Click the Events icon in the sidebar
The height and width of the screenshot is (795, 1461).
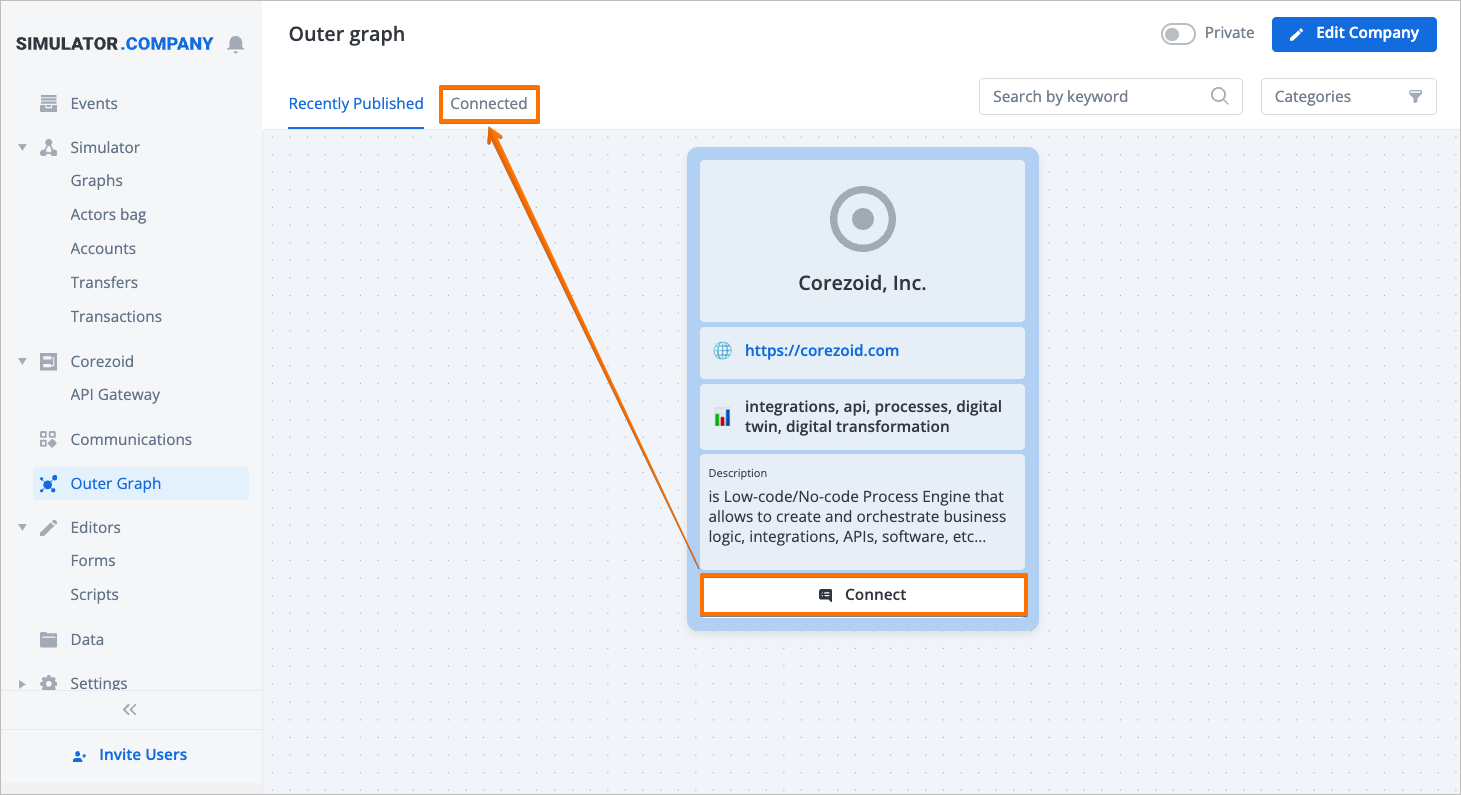click(x=48, y=103)
